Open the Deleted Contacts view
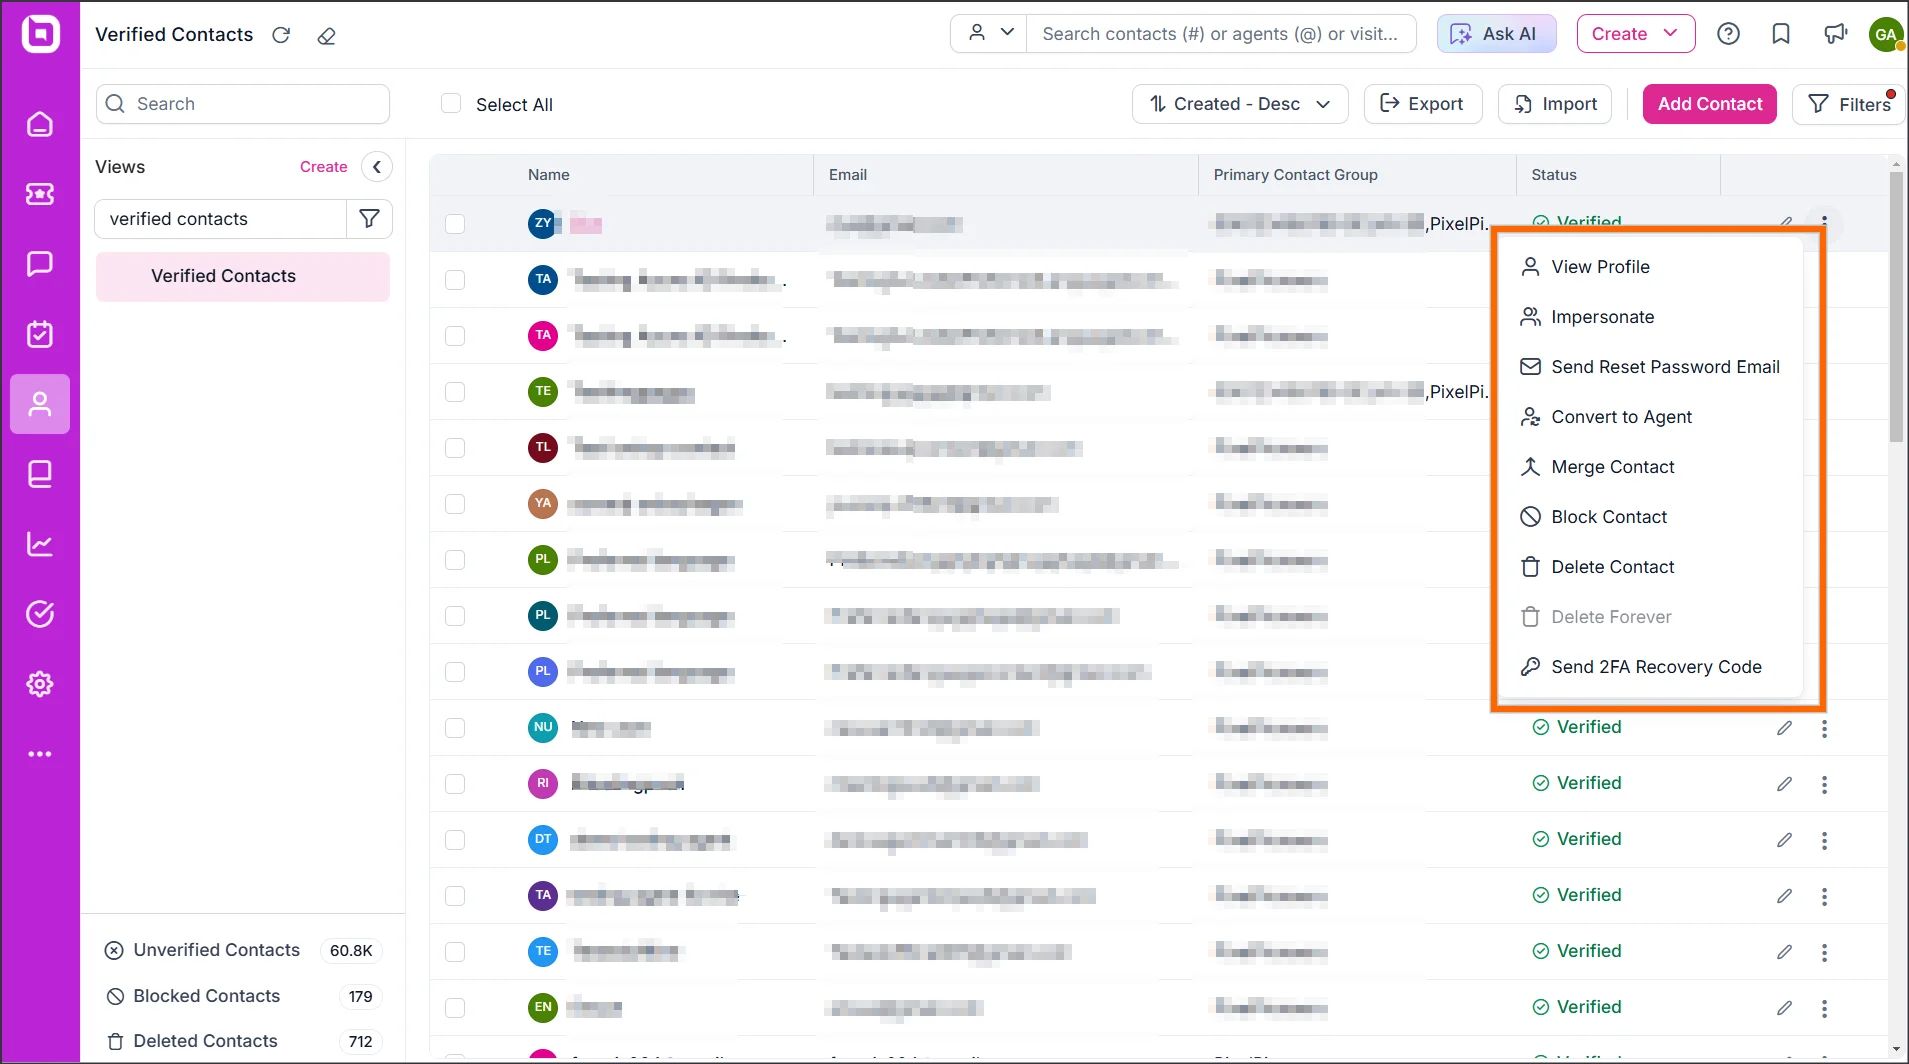Image resolution: width=1909 pixels, height=1064 pixels. point(243,1041)
